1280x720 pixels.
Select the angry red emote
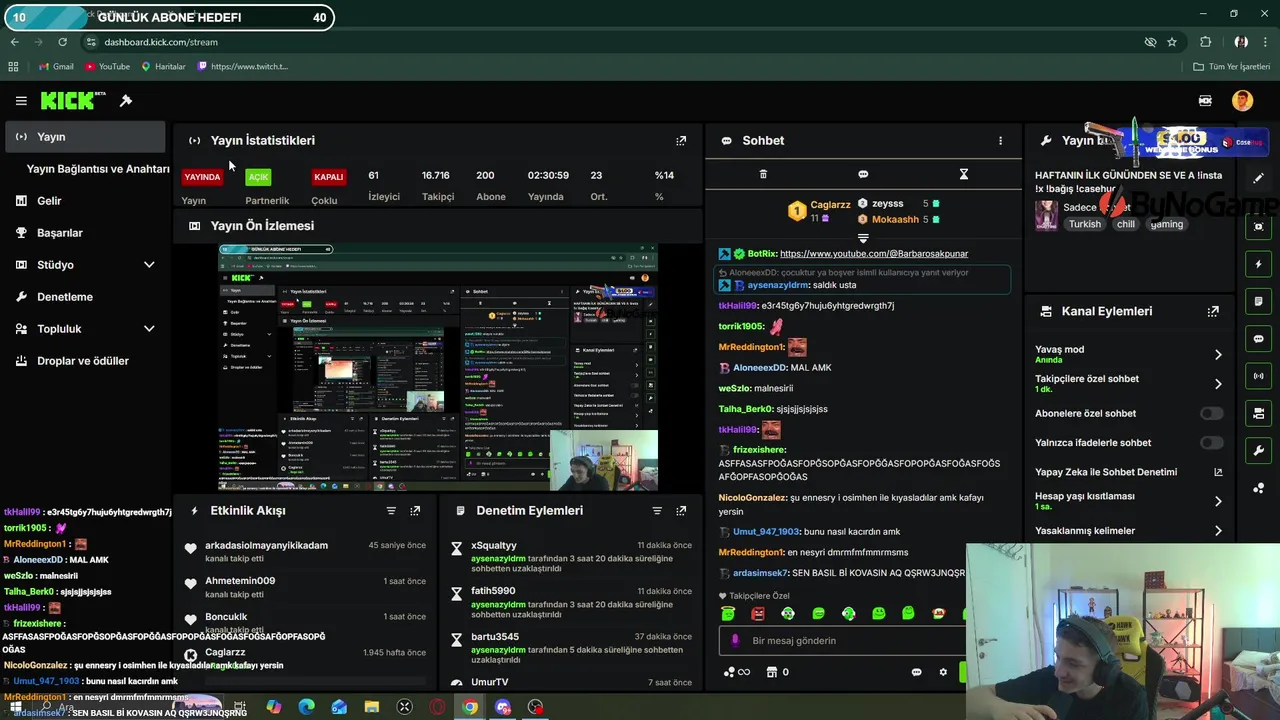pos(758,613)
